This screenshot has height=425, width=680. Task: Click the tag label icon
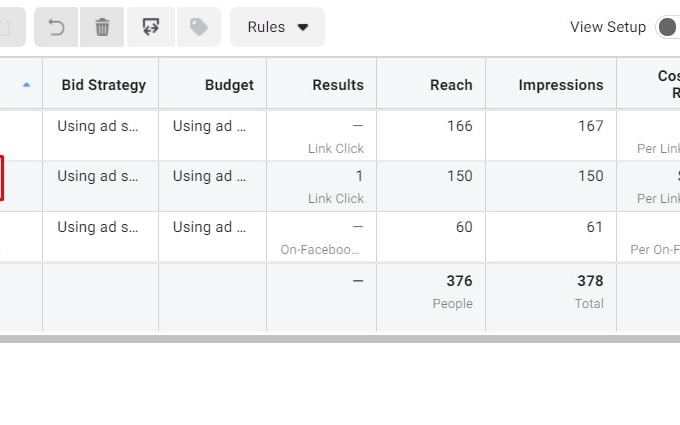click(199, 27)
